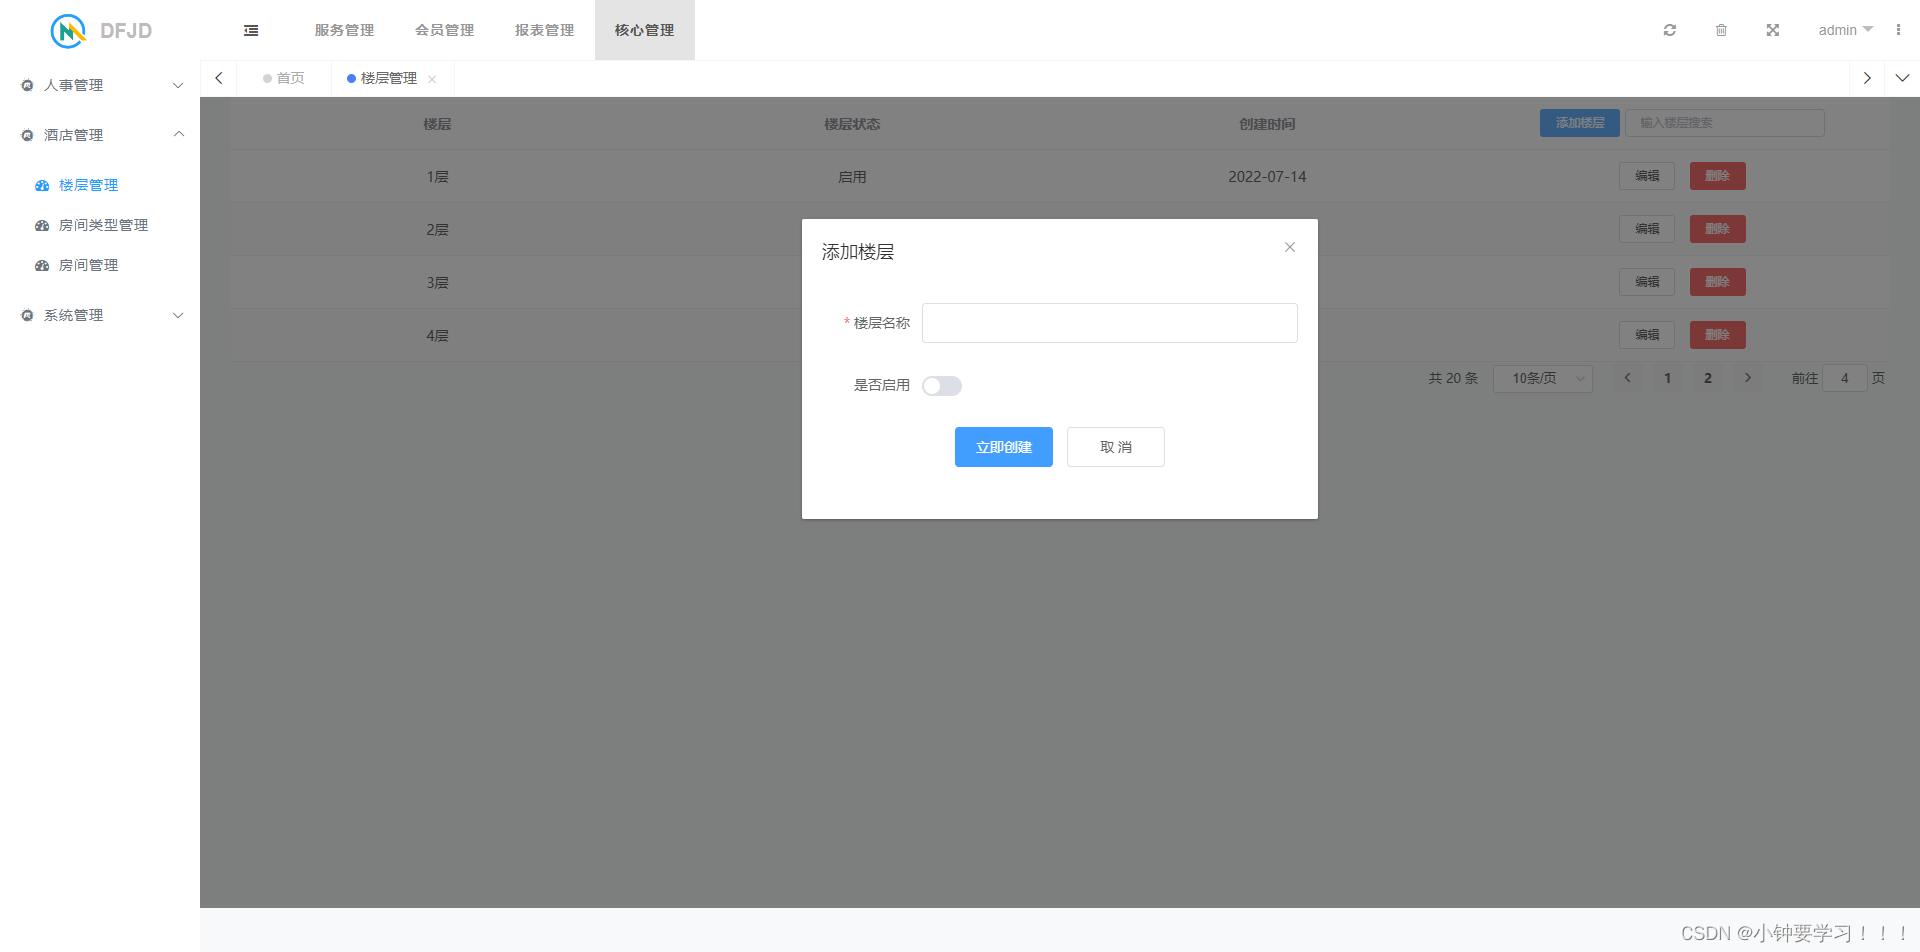
Task: Open the 报表管理 top menu
Action: pos(545,30)
